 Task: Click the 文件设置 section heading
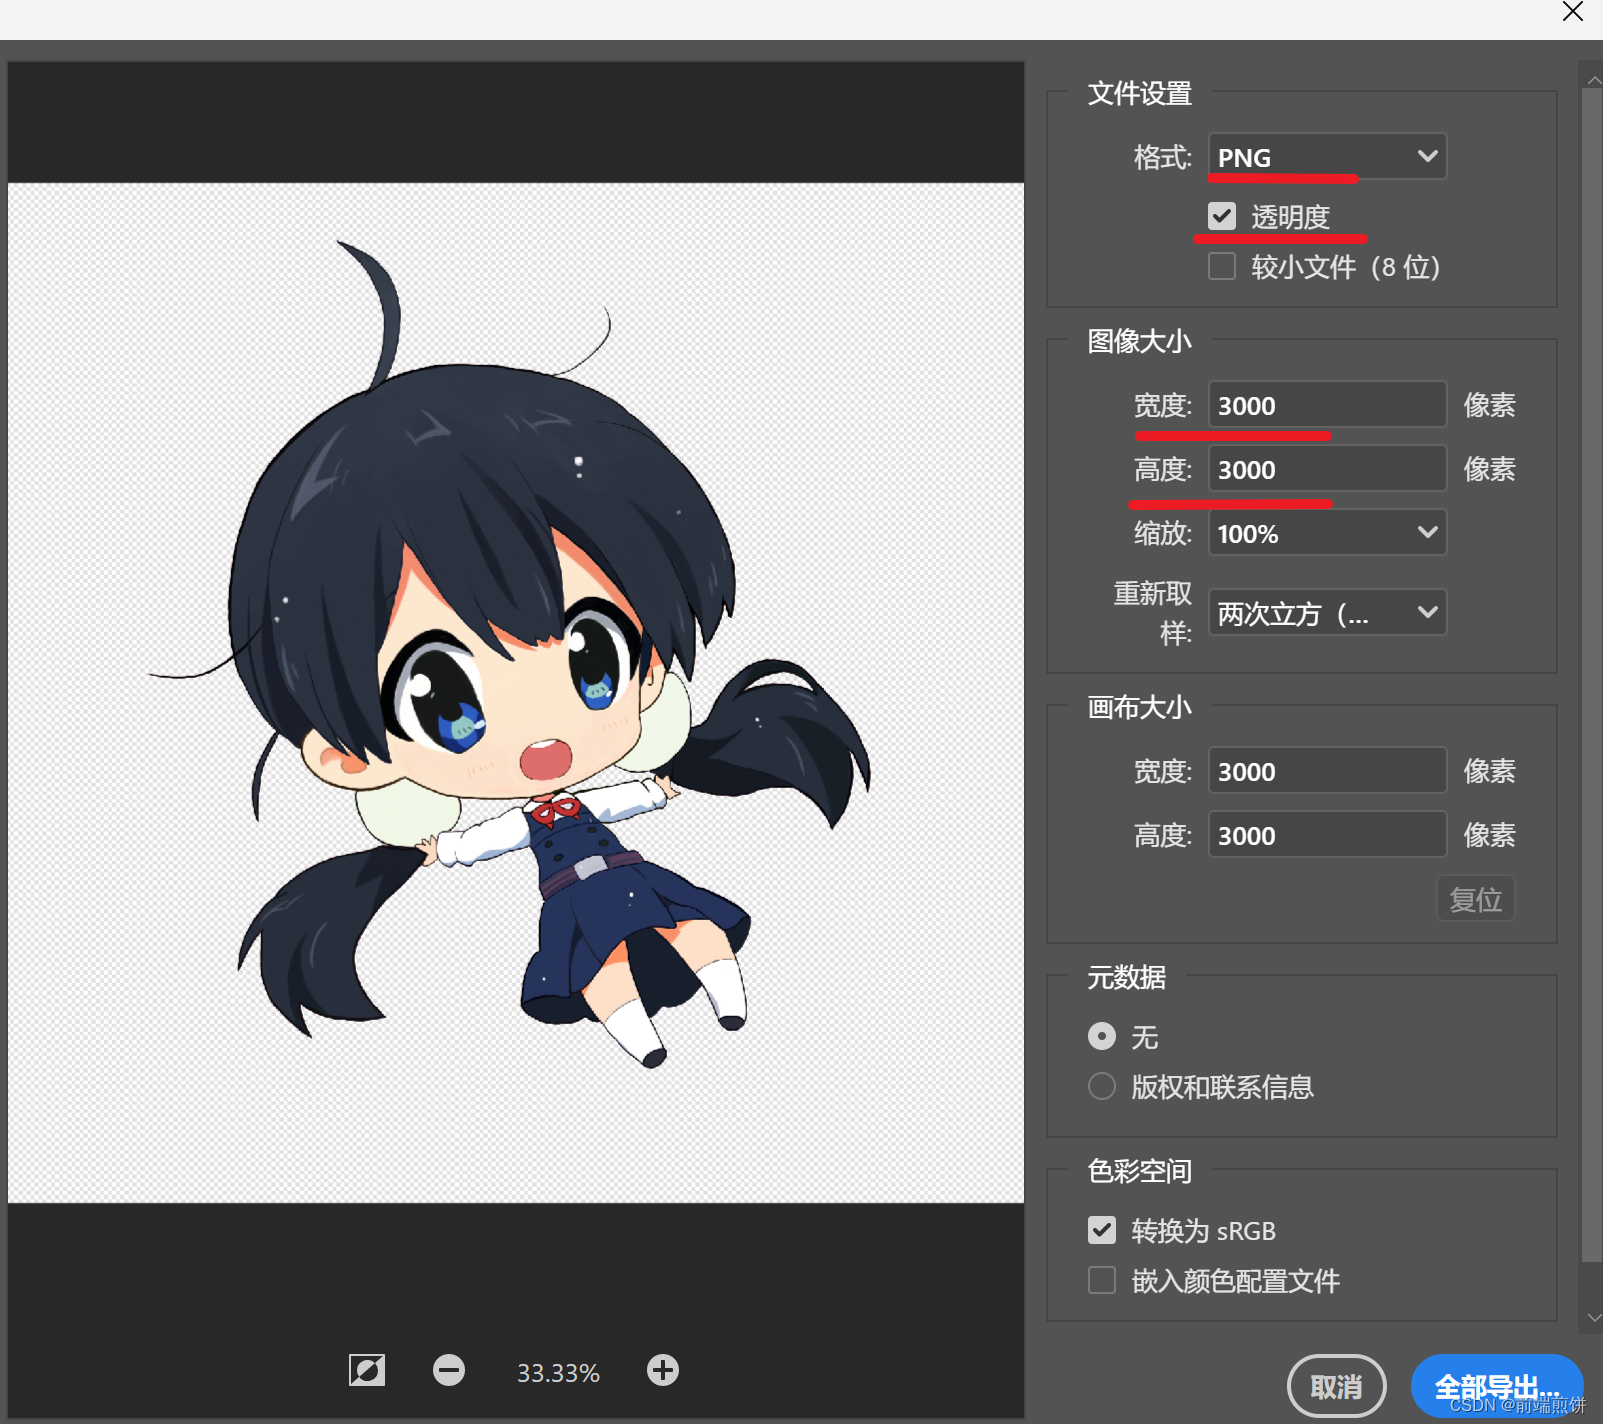coord(1140,93)
